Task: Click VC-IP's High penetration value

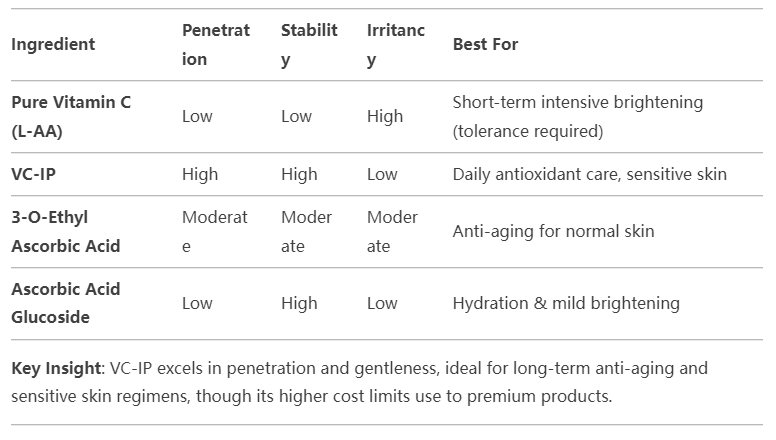Action: 200,174
